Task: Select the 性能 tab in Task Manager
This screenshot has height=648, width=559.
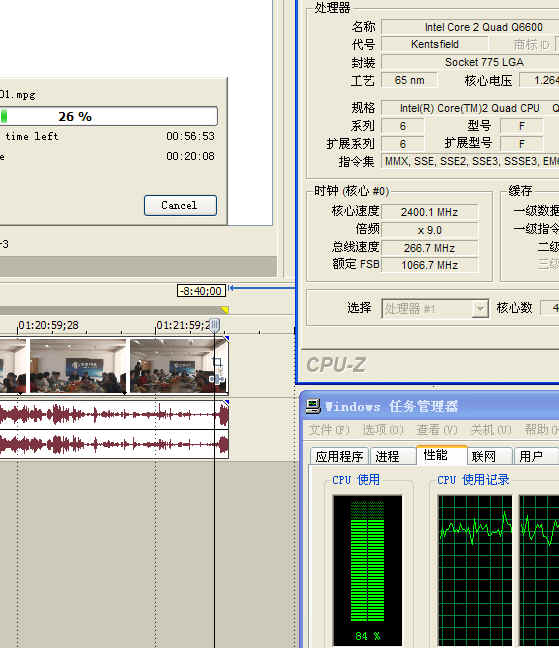Action: click(441, 455)
